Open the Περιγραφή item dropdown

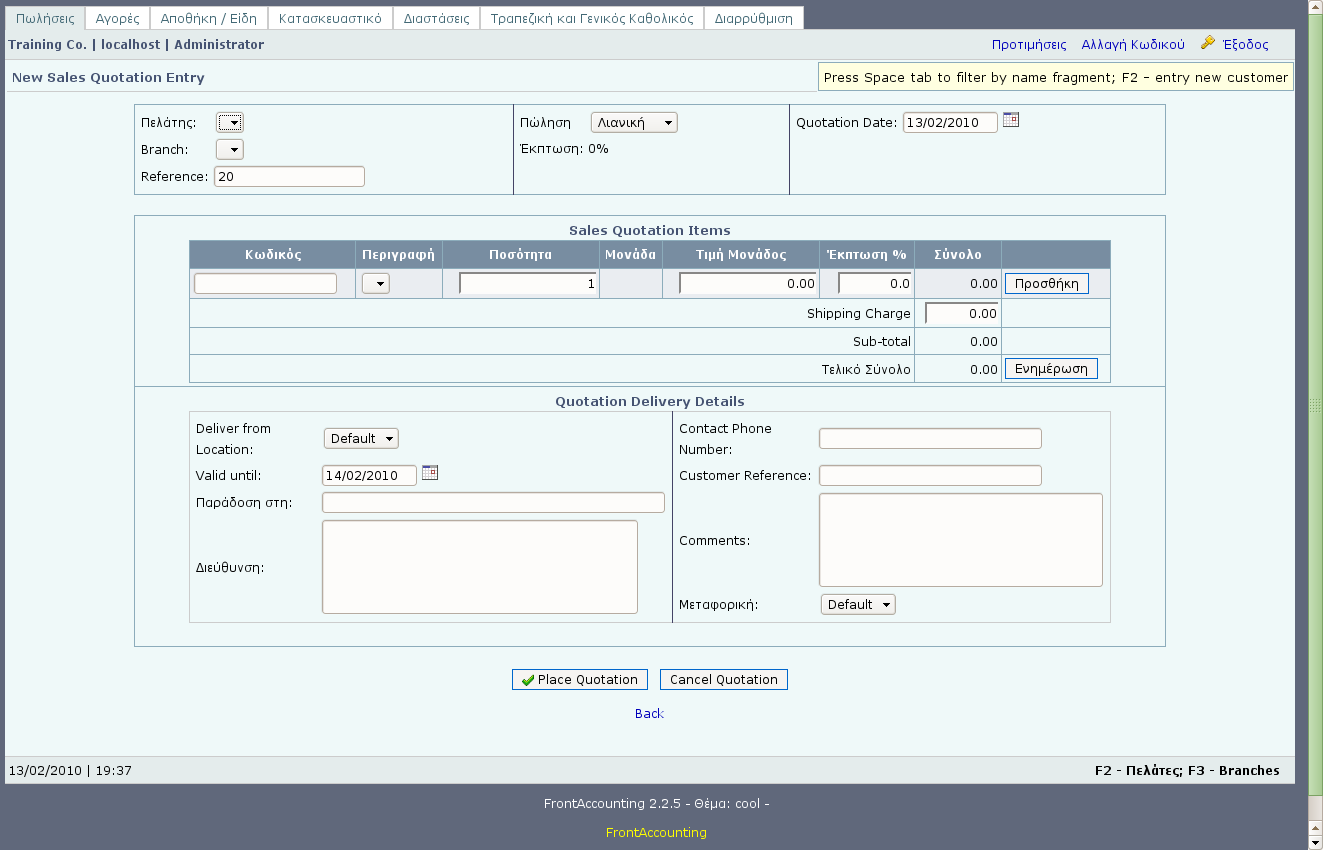coord(376,284)
